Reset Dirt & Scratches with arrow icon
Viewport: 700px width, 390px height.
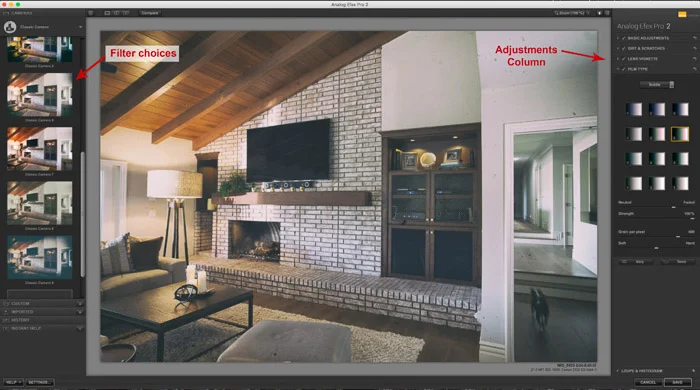click(x=694, y=48)
